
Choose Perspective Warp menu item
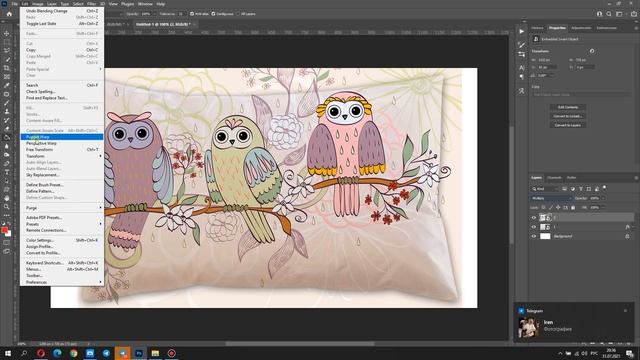[x=62, y=143]
